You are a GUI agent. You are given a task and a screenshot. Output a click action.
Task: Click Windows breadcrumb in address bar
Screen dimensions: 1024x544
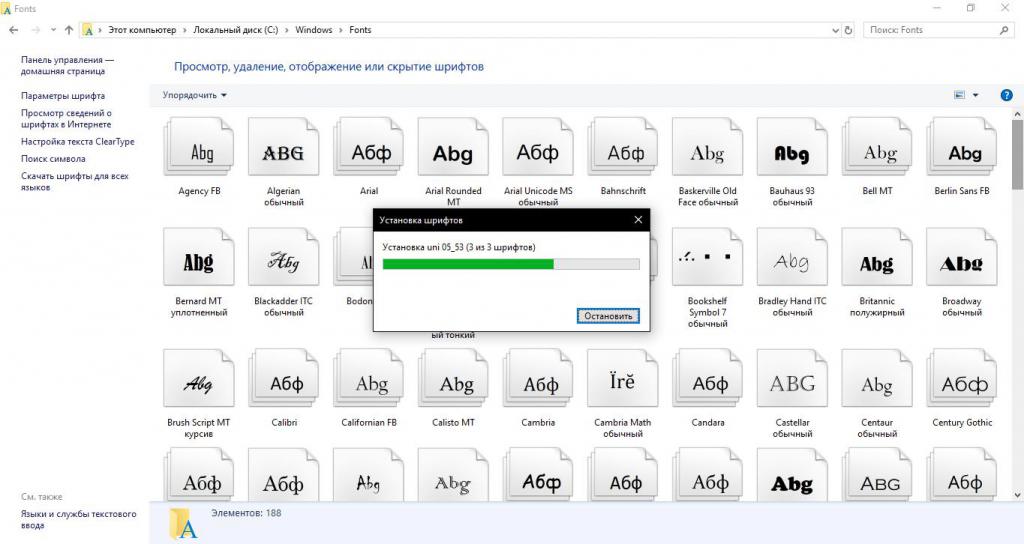point(313,30)
